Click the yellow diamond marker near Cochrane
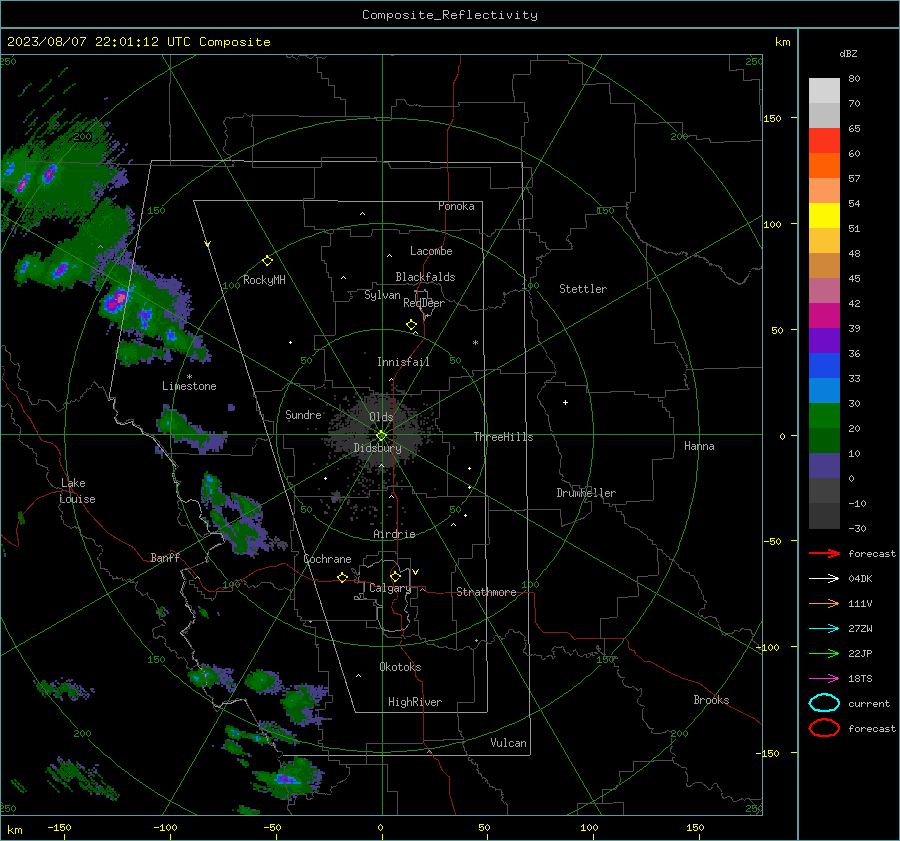This screenshot has height=841, width=900. [342, 577]
